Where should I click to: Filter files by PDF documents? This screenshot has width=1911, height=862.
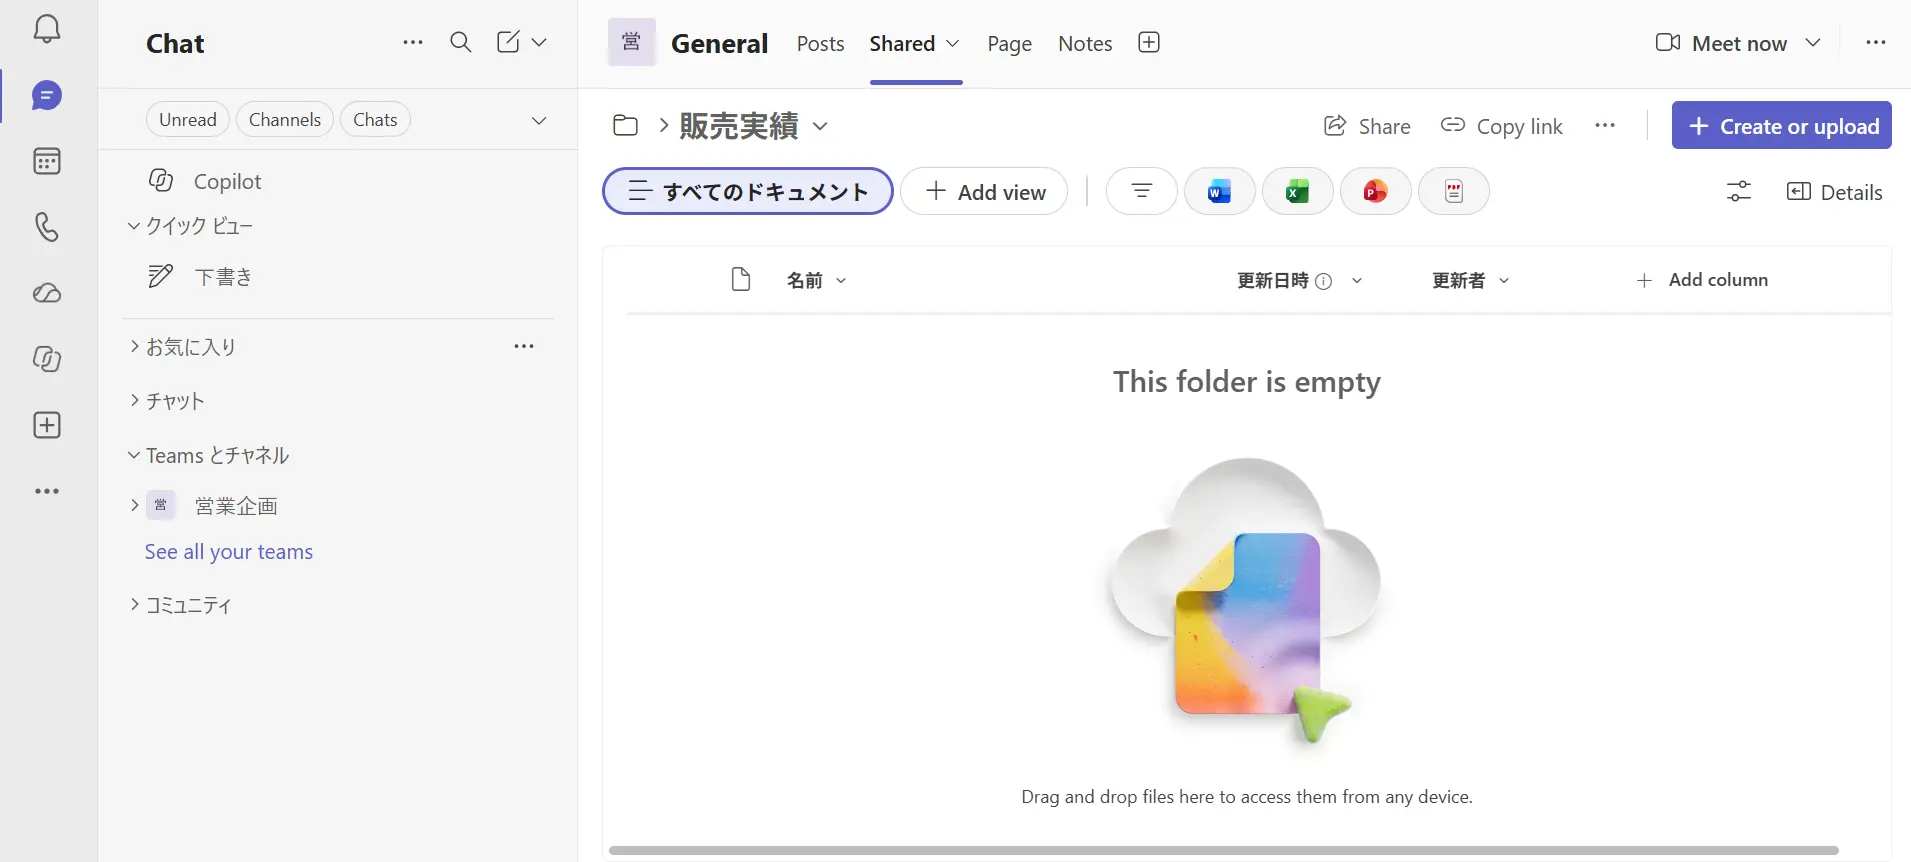(1454, 191)
